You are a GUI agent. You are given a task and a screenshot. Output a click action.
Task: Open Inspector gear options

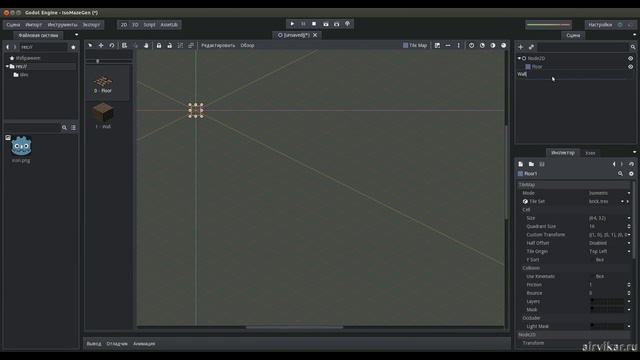point(631,174)
